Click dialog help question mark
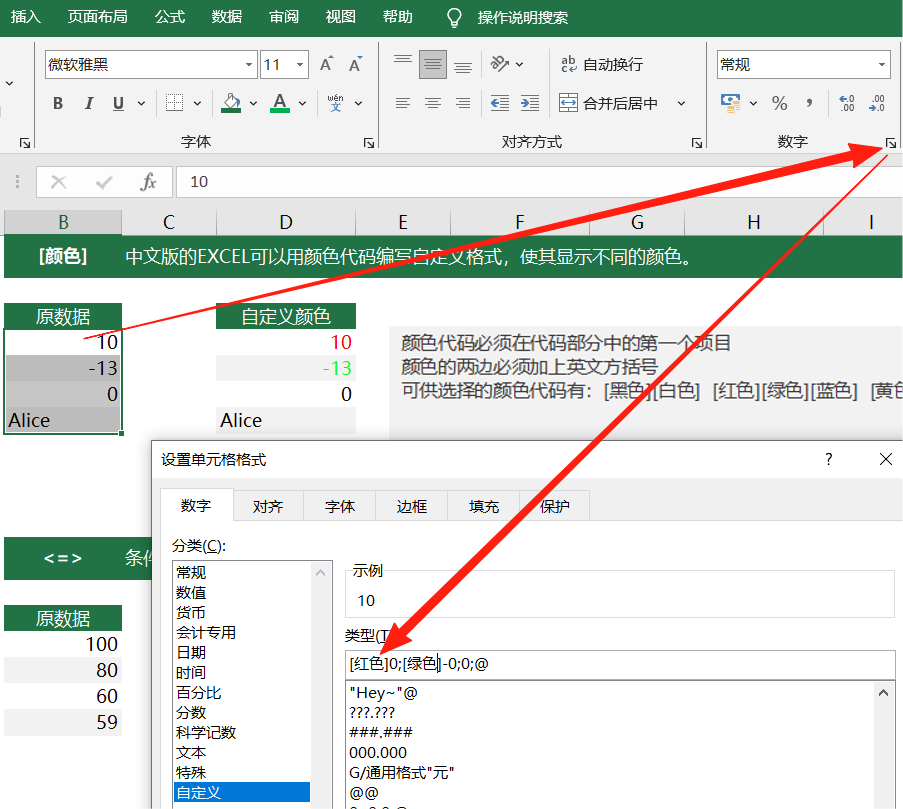This screenshot has width=903, height=809. [x=829, y=459]
